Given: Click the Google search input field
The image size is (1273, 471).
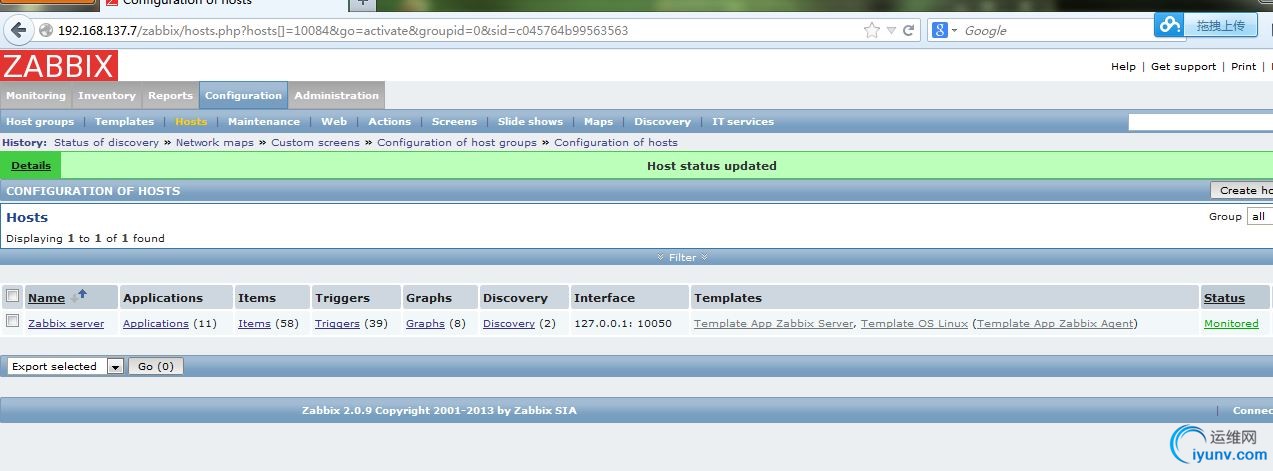Looking at the screenshot, I should [x=1050, y=31].
